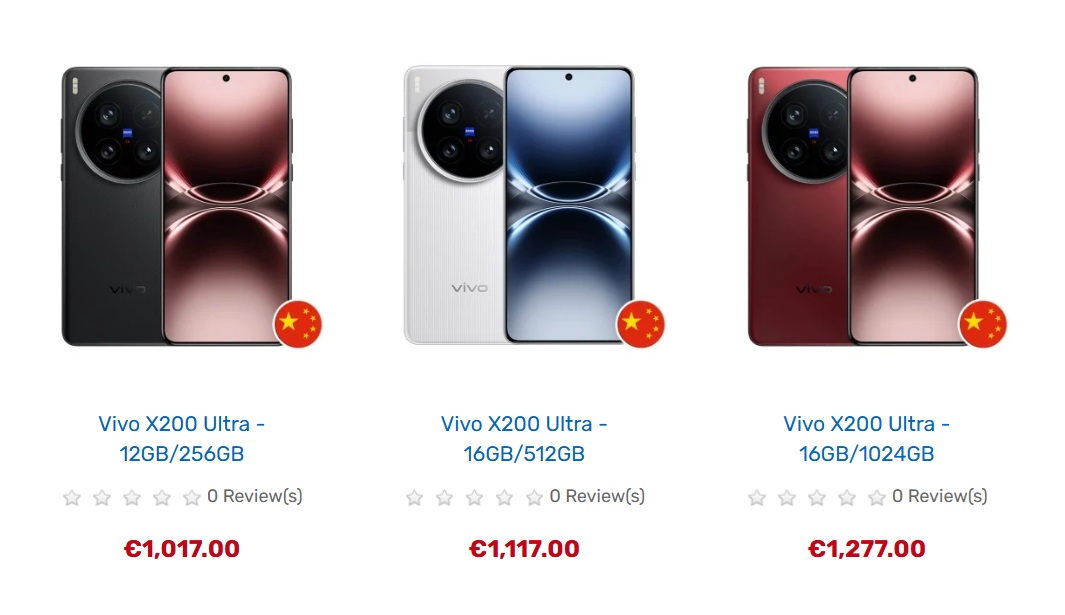
Task: Click 0 Review(s) under the 16GB/512GB model
Action: pos(597,497)
